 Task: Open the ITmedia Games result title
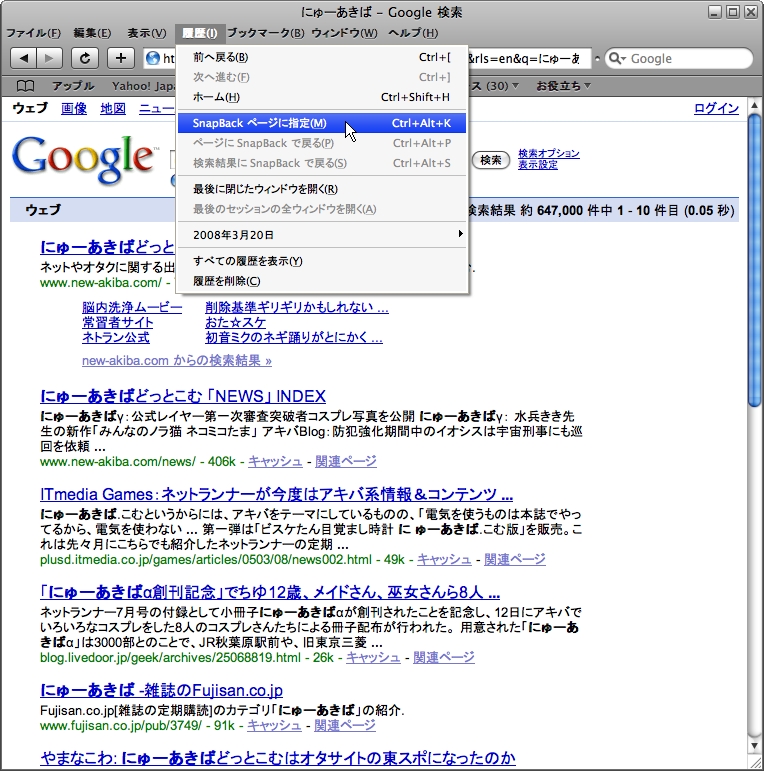click(x=276, y=494)
